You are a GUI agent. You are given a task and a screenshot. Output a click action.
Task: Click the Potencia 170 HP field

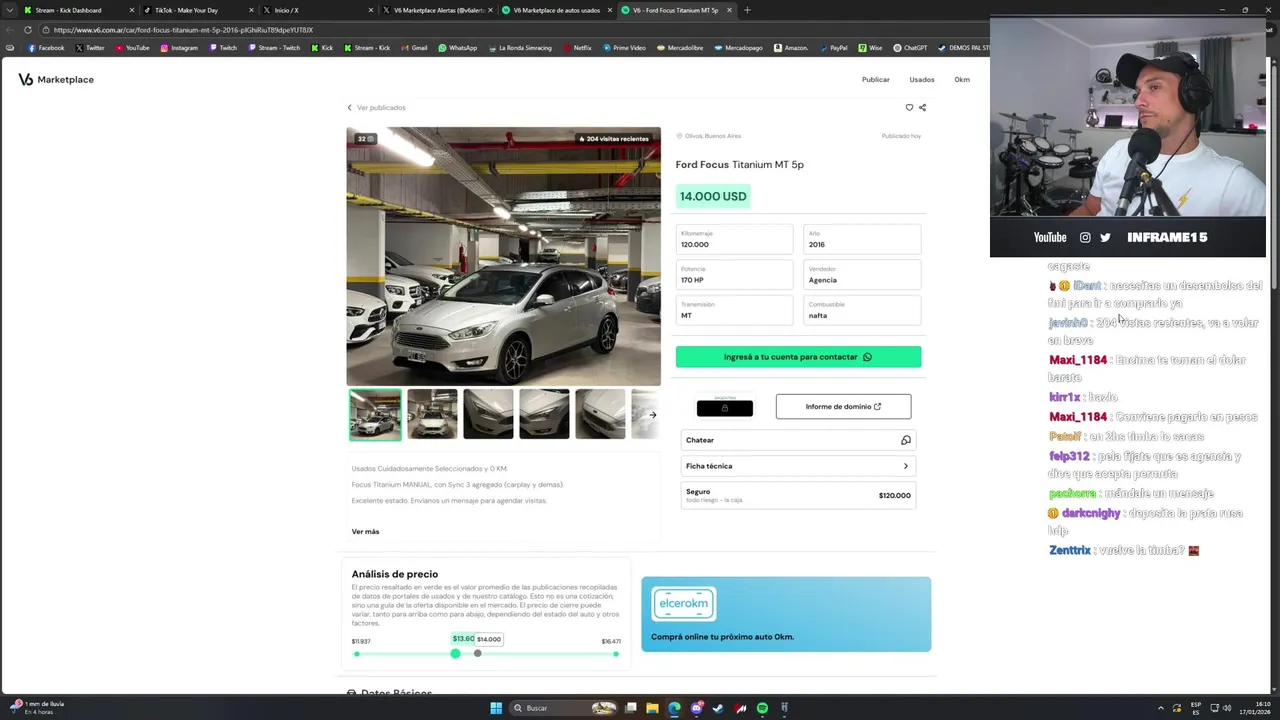[x=734, y=275]
